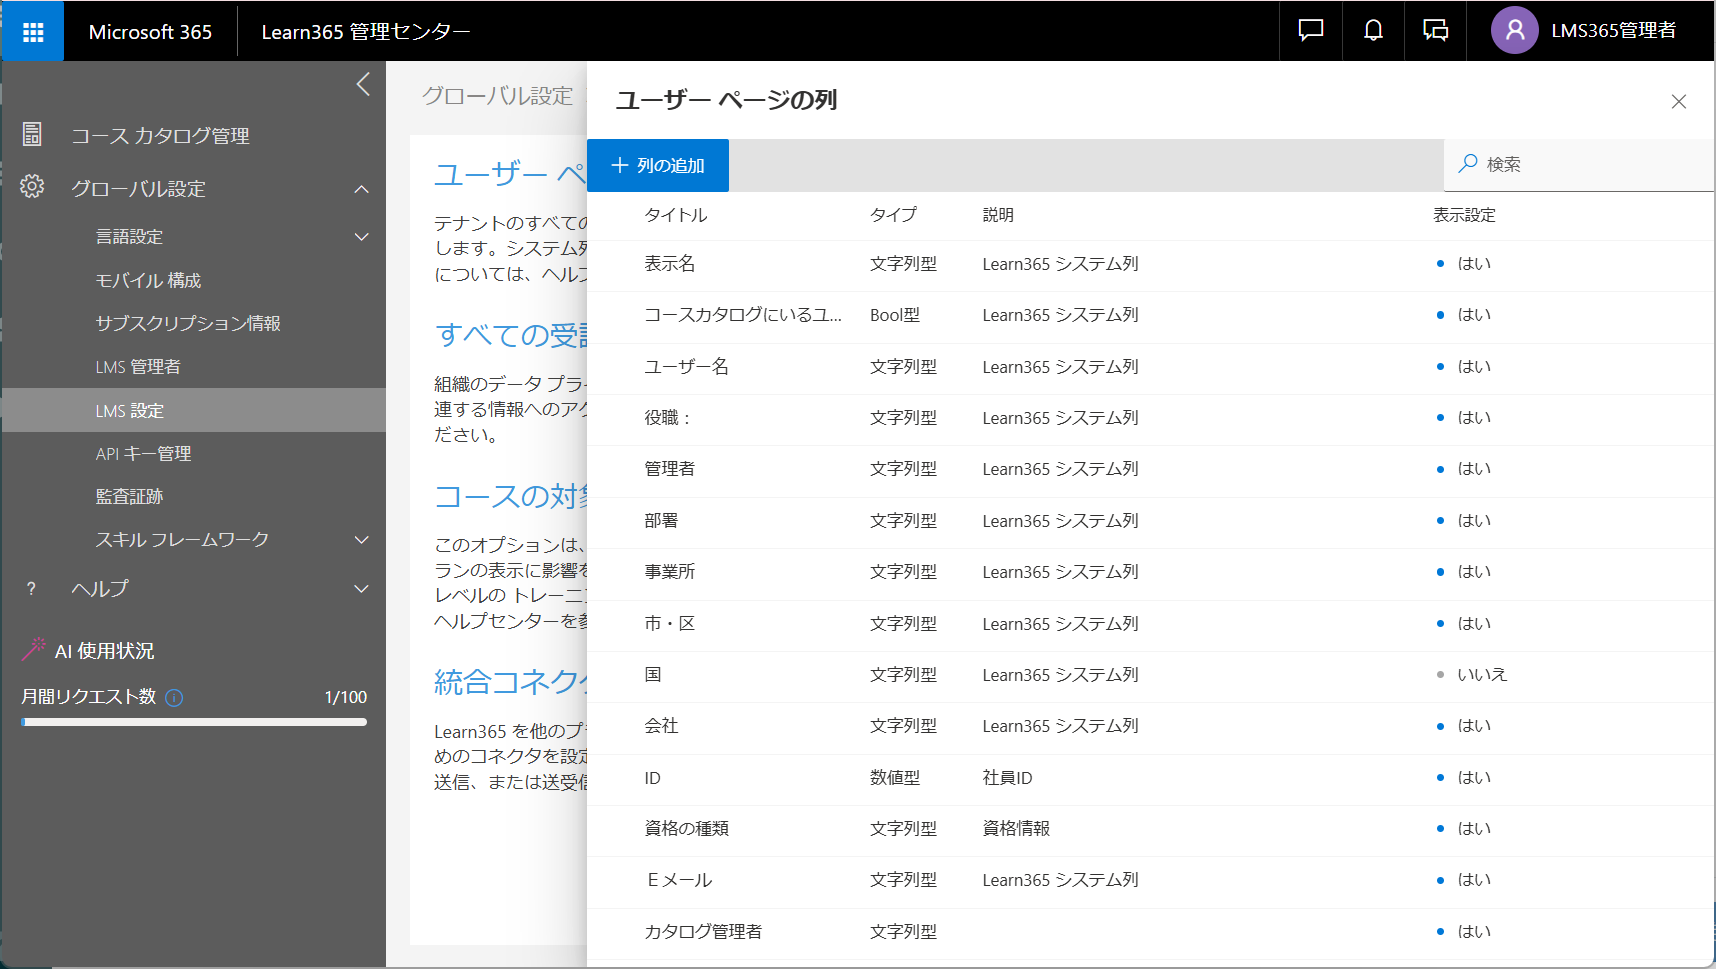
Task: Select the コース カタログ管理 book icon
Action: pos(33,133)
